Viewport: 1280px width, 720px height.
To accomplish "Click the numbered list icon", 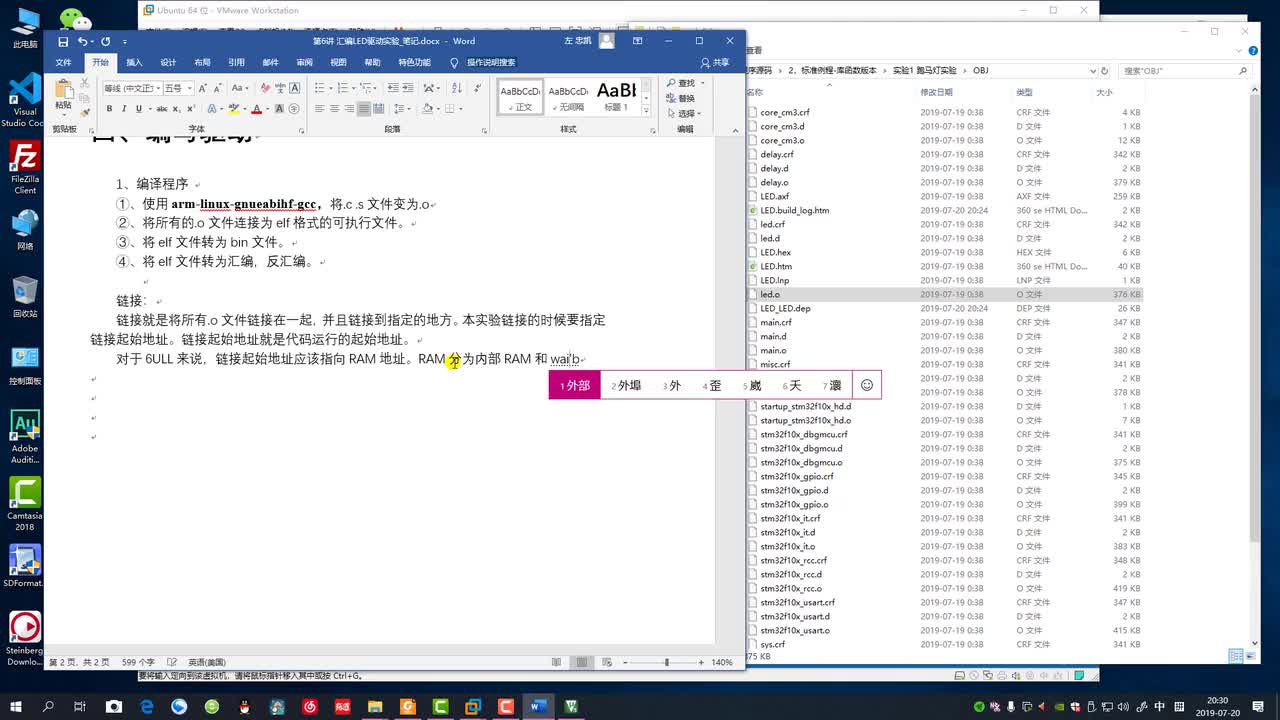I will pos(343,88).
